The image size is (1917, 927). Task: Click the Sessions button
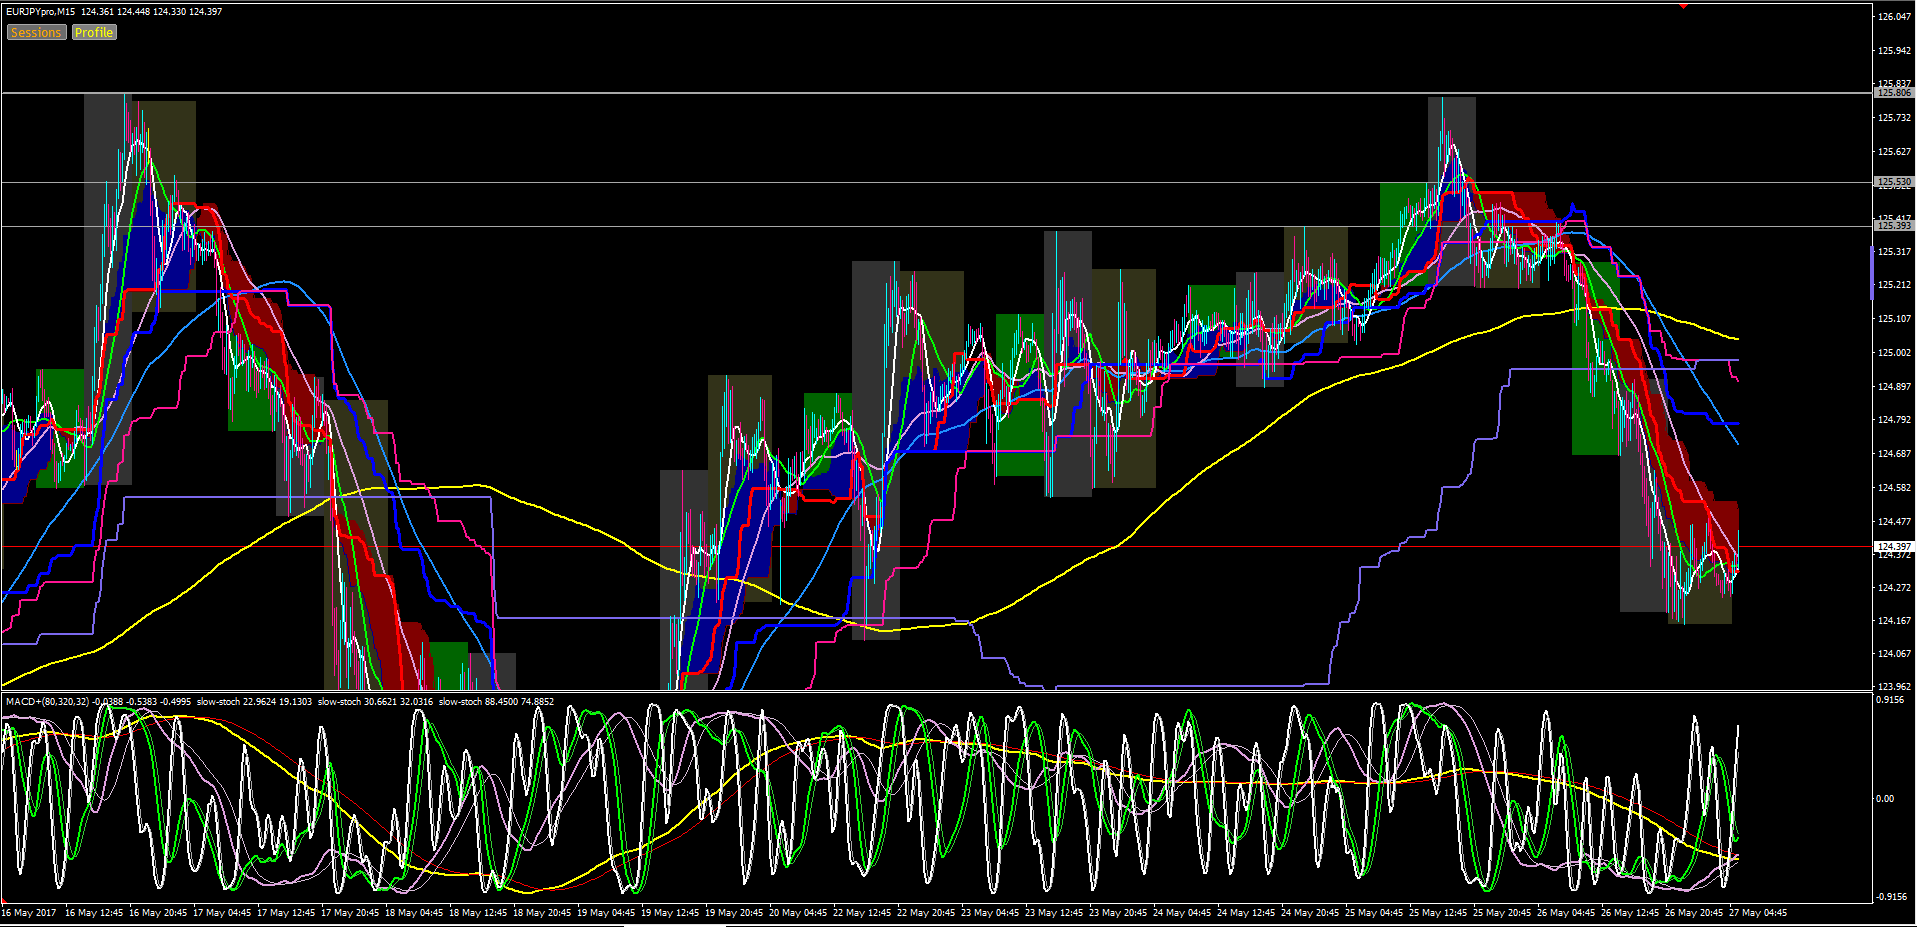(36, 33)
